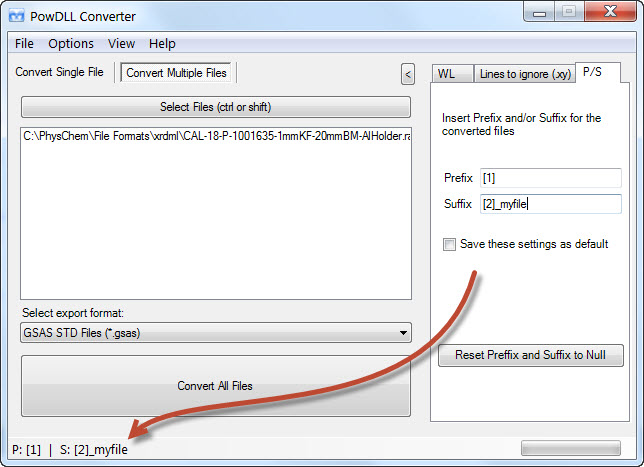Select the P/S tab
The width and height of the screenshot is (644, 467).
[x=598, y=72]
